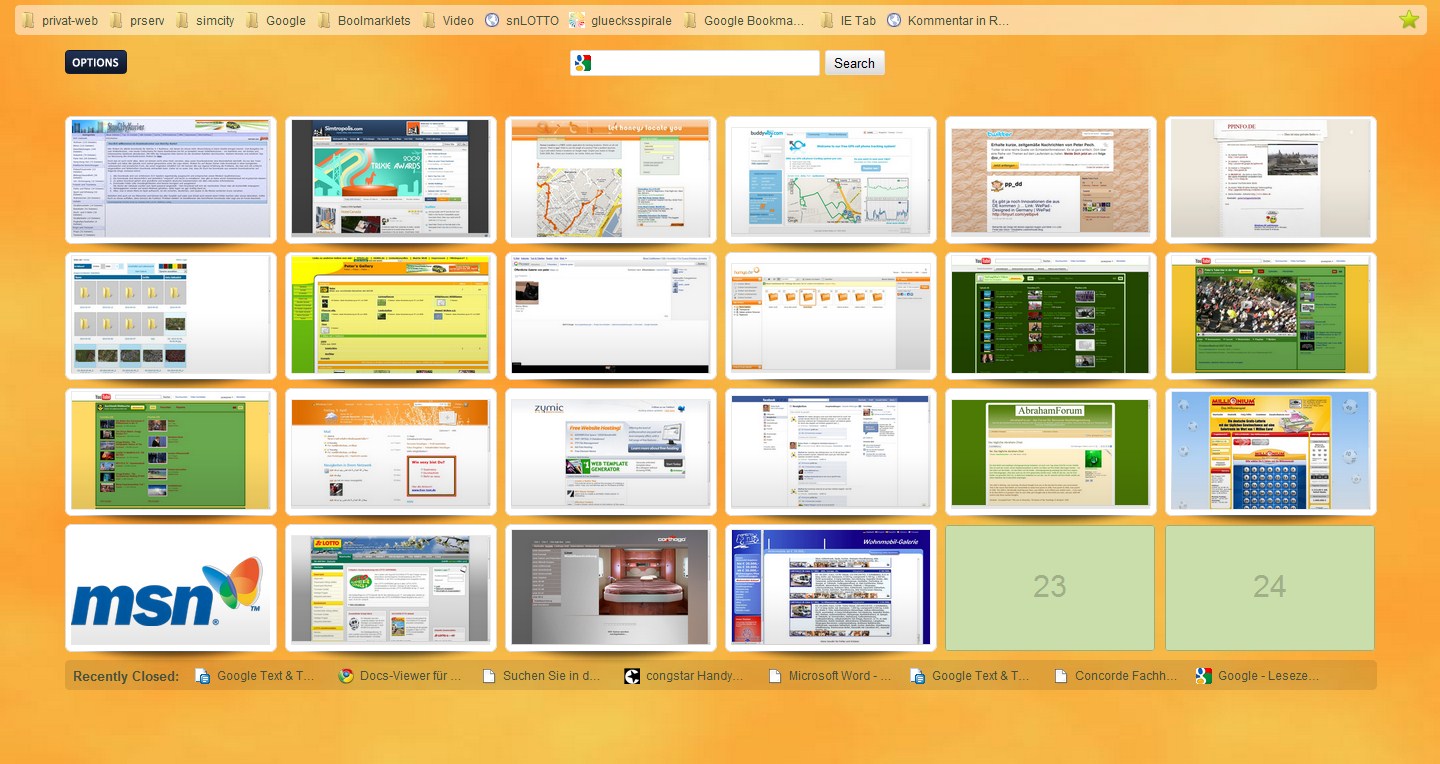Open the IE Tab bookmark folder

click(848, 20)
